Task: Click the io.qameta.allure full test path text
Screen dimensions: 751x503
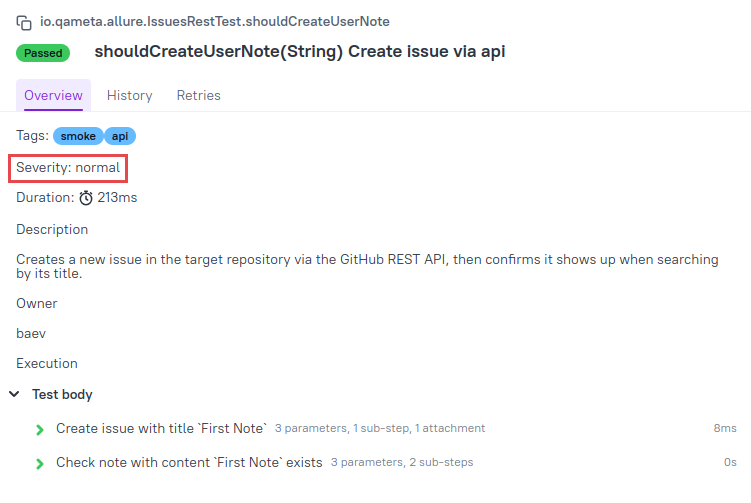Action: click(x=215, y=22)
